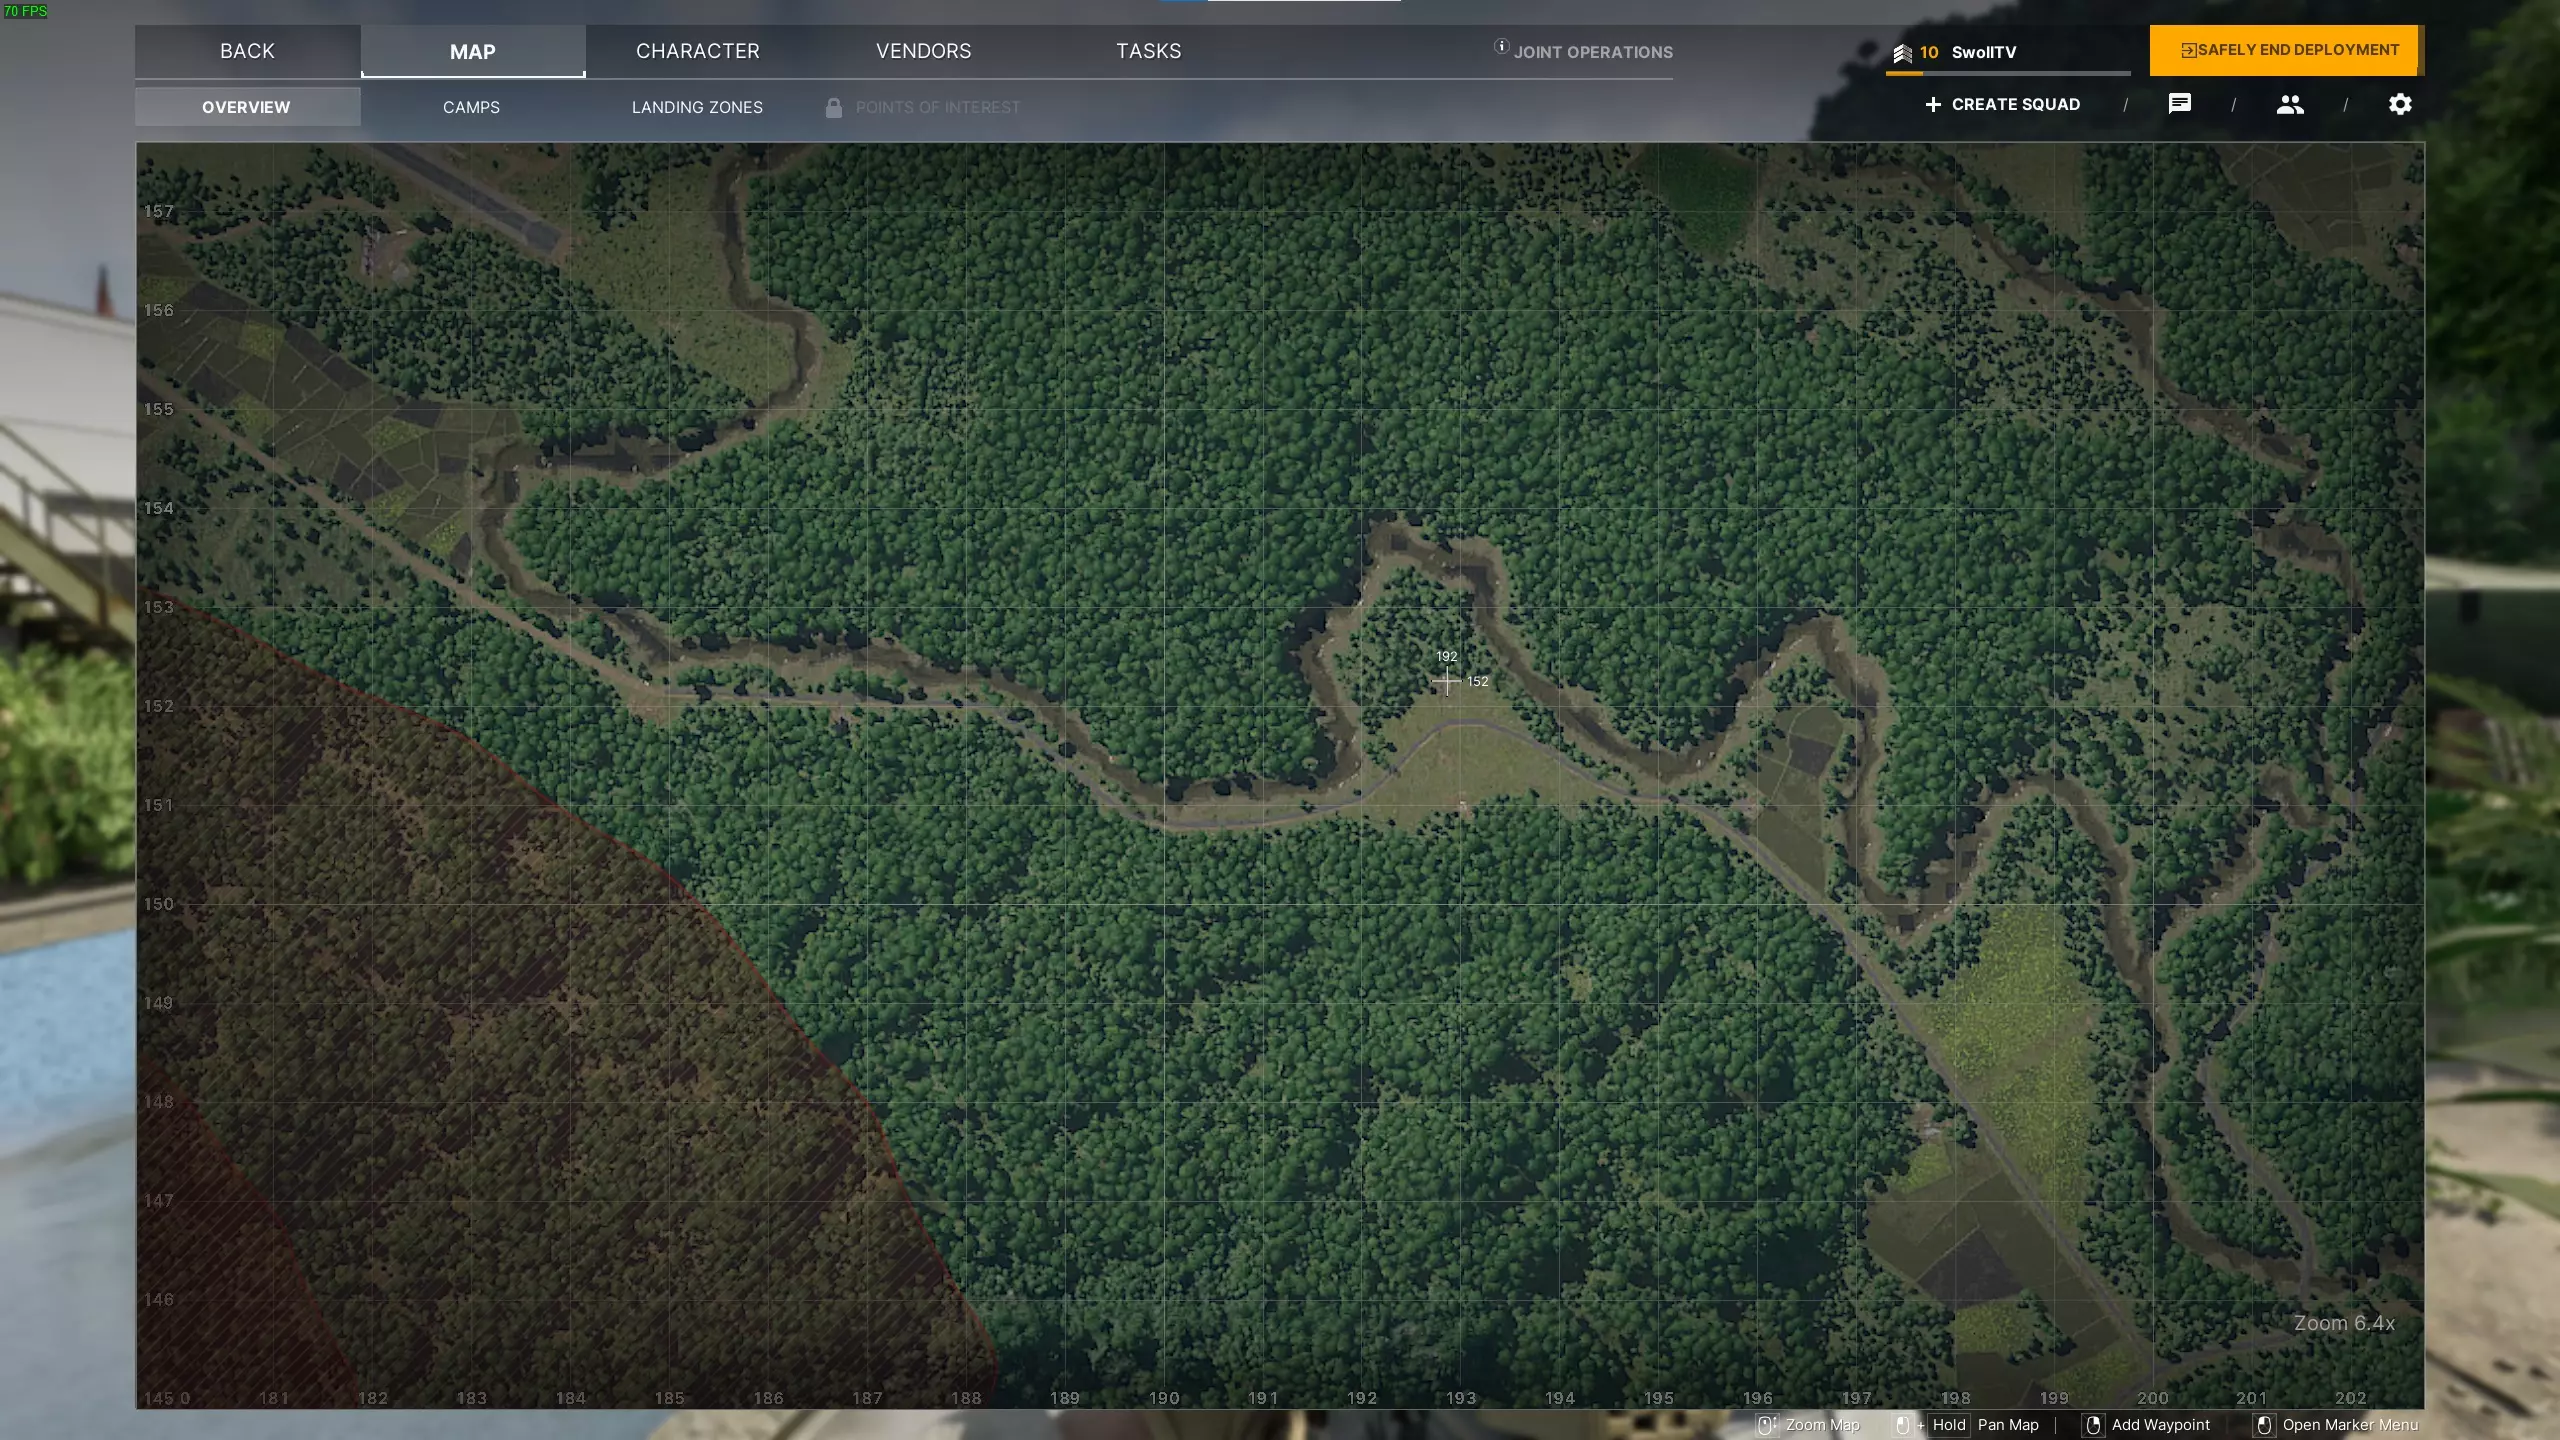This screenshot has width=2560, height=1440.
Task: Open the settings gear icon
Action: 2400,104
